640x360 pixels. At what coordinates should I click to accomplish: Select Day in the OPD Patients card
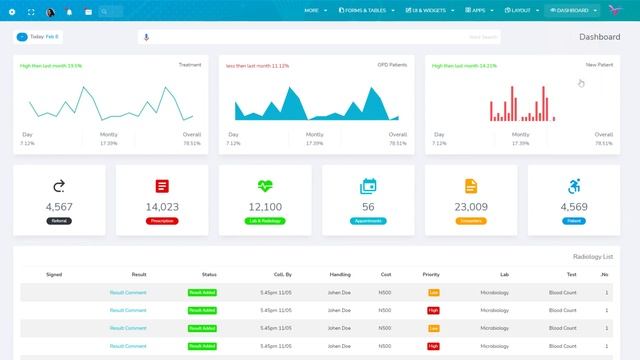pyautogui.click(x=233, y=135)
